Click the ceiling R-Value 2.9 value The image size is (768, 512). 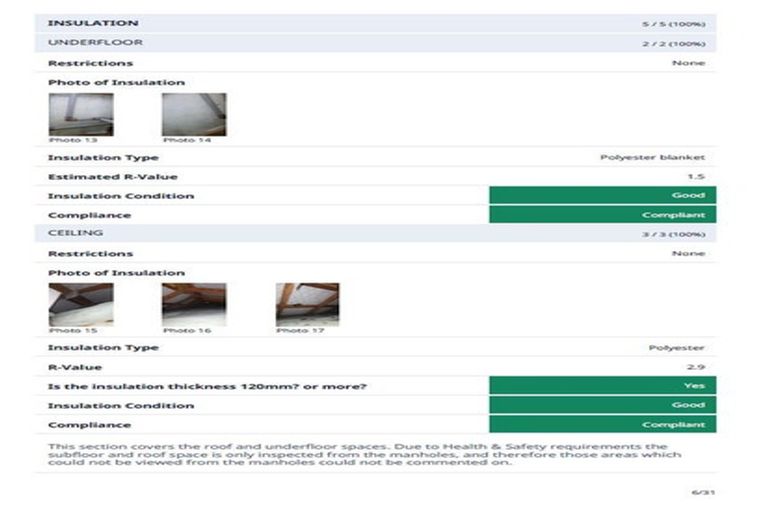pos(696,366)
